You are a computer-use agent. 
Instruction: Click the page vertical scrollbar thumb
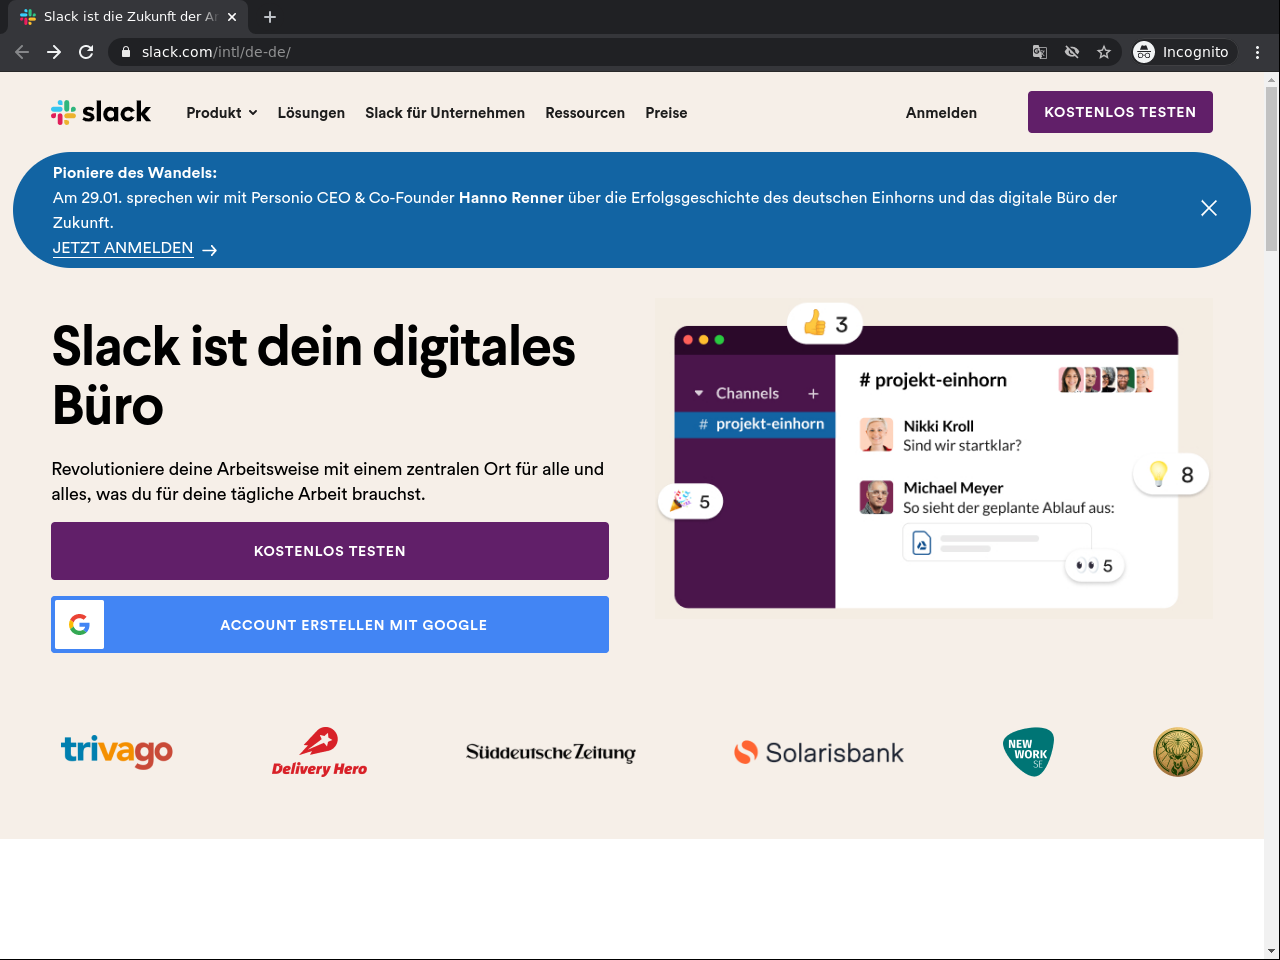tap(1271, 168)
